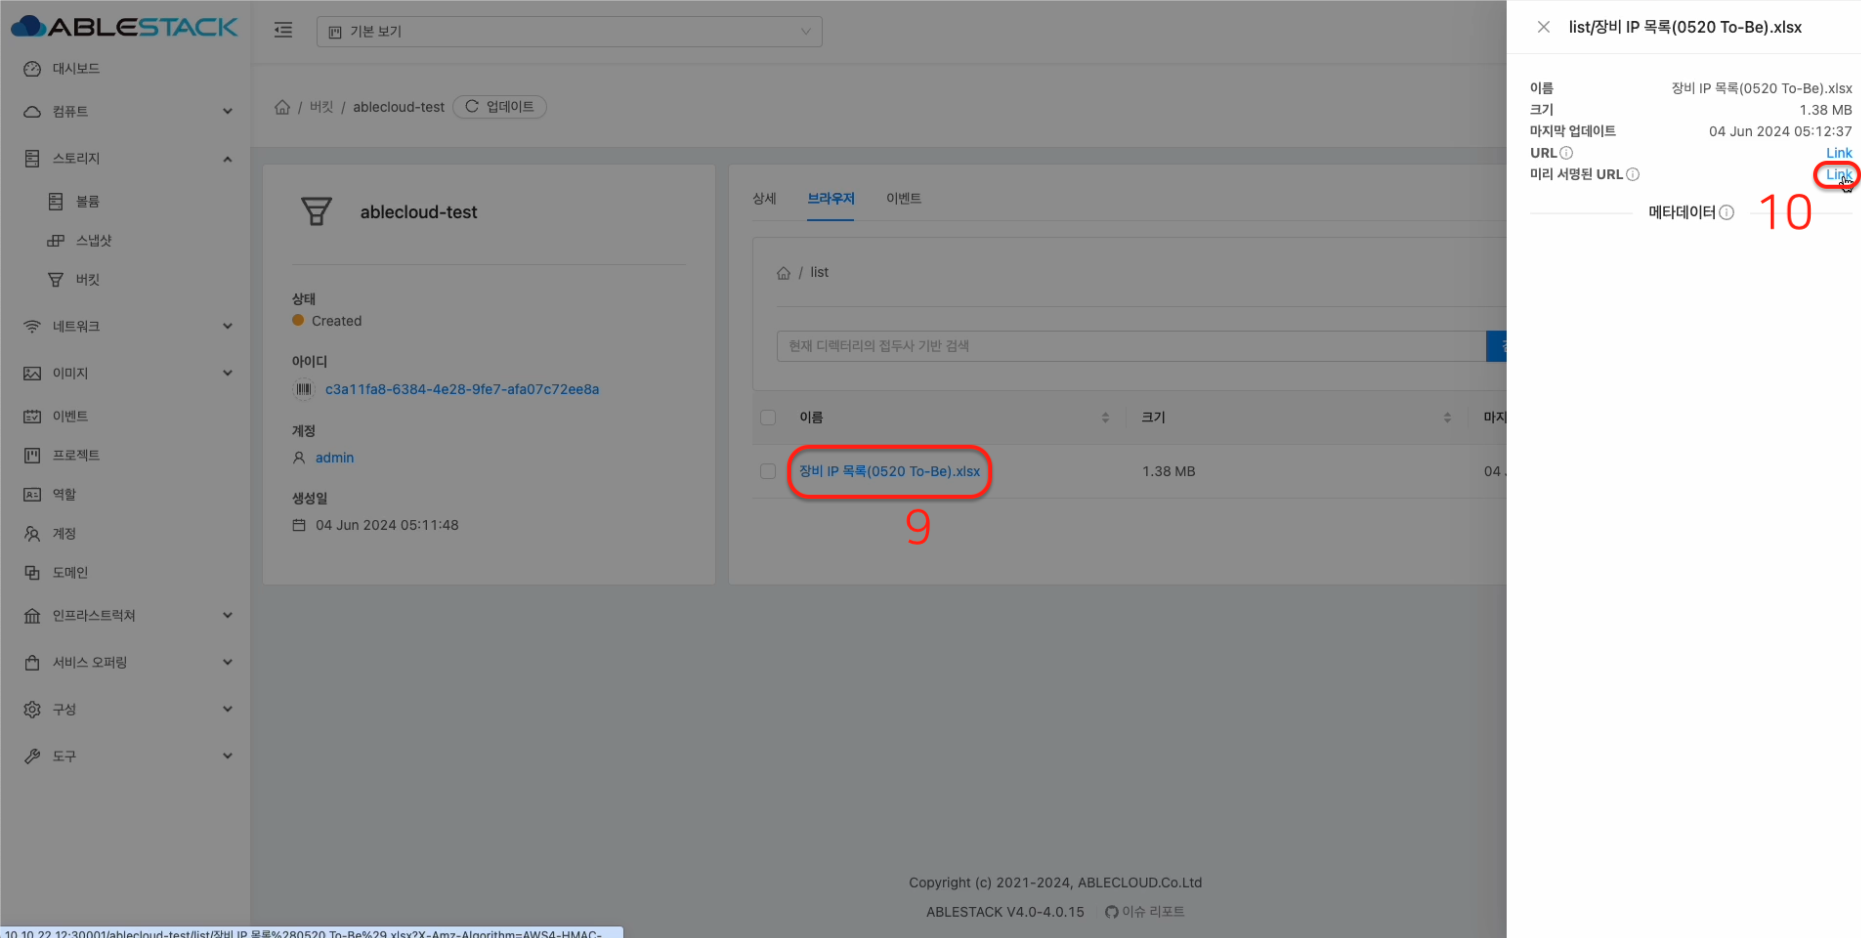The image size is (1861, 938).
Task: Expand the Compute (컴퓨트) menu chevron
Action: pyautogui.click(x=227, y=112)
